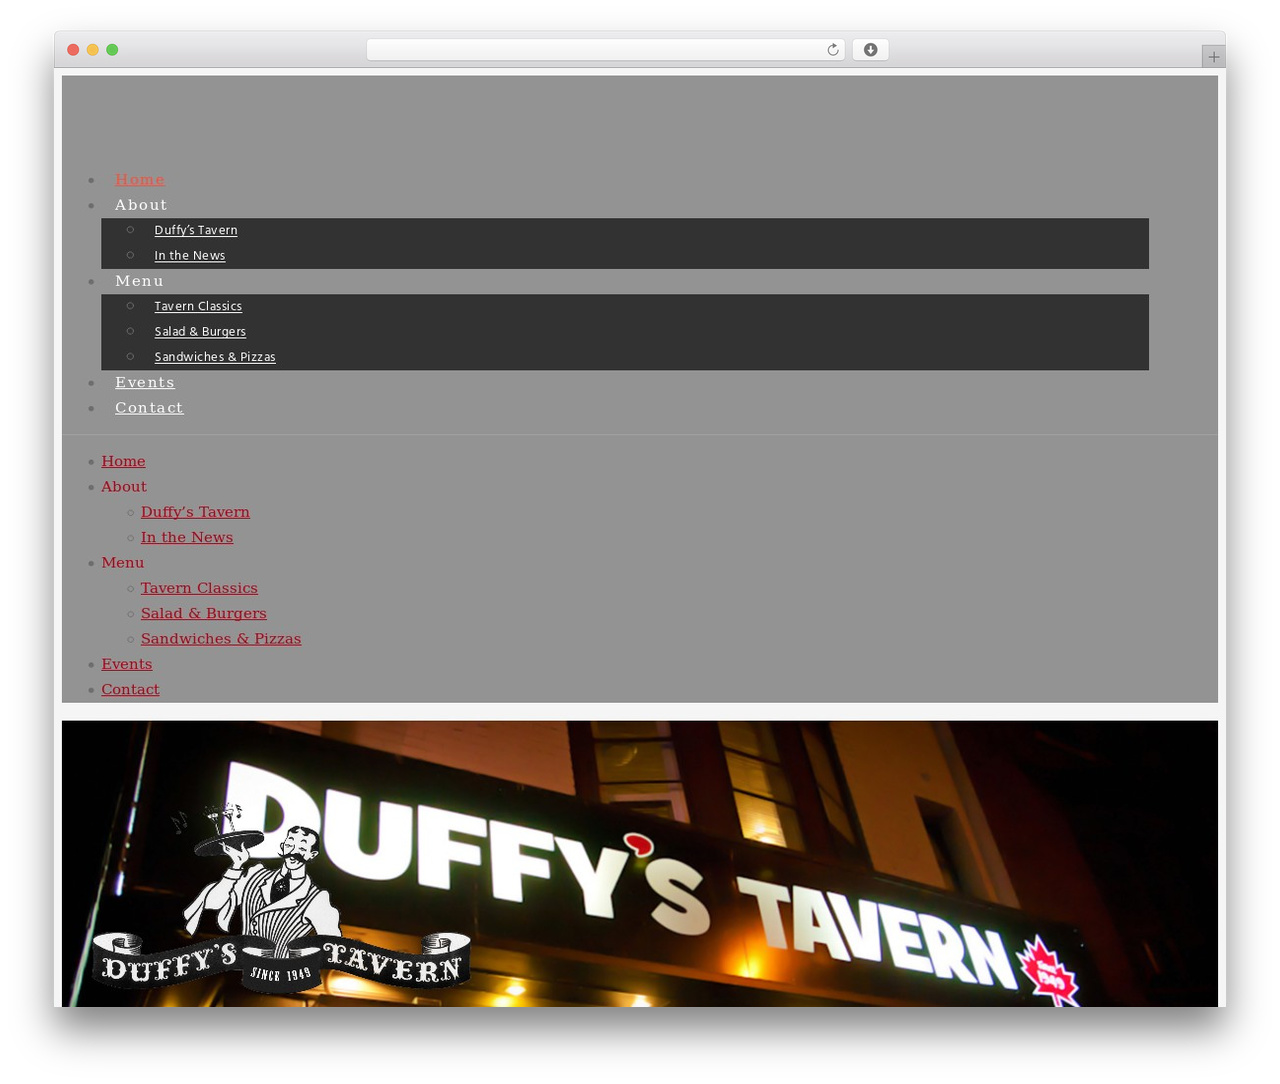Open Events in the top navigation menu
The image size is (1280, 1084).
(145, 383)
